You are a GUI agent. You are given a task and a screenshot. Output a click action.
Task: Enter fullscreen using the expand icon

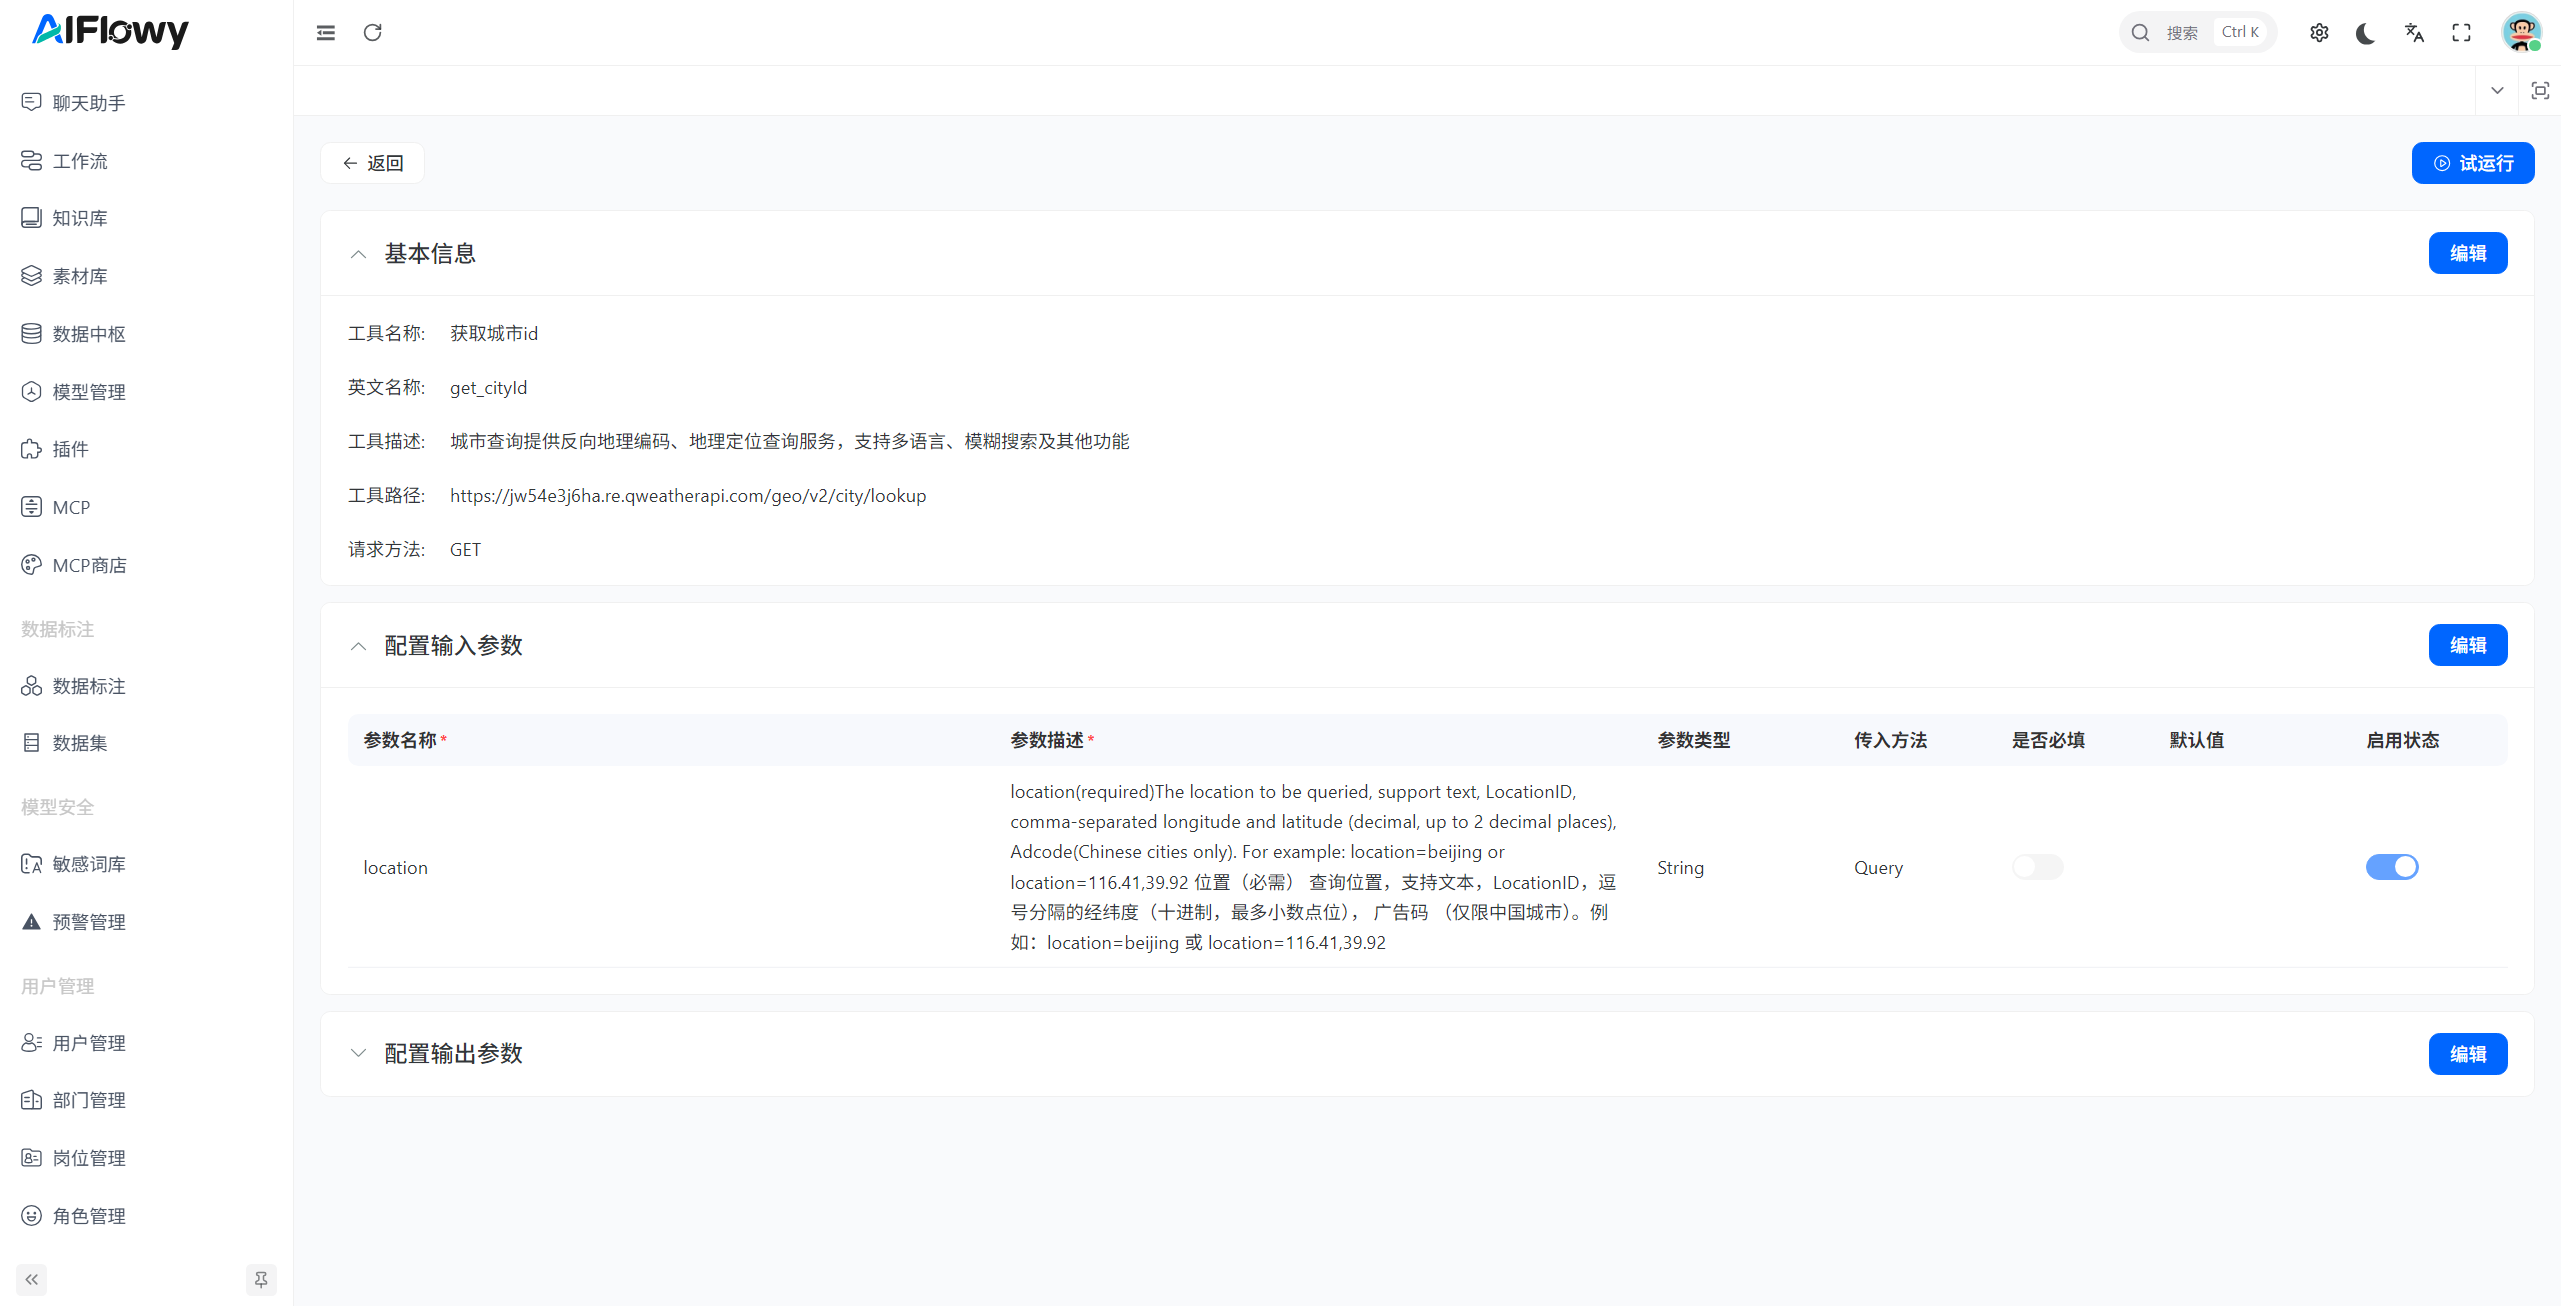coord(2461,32)
